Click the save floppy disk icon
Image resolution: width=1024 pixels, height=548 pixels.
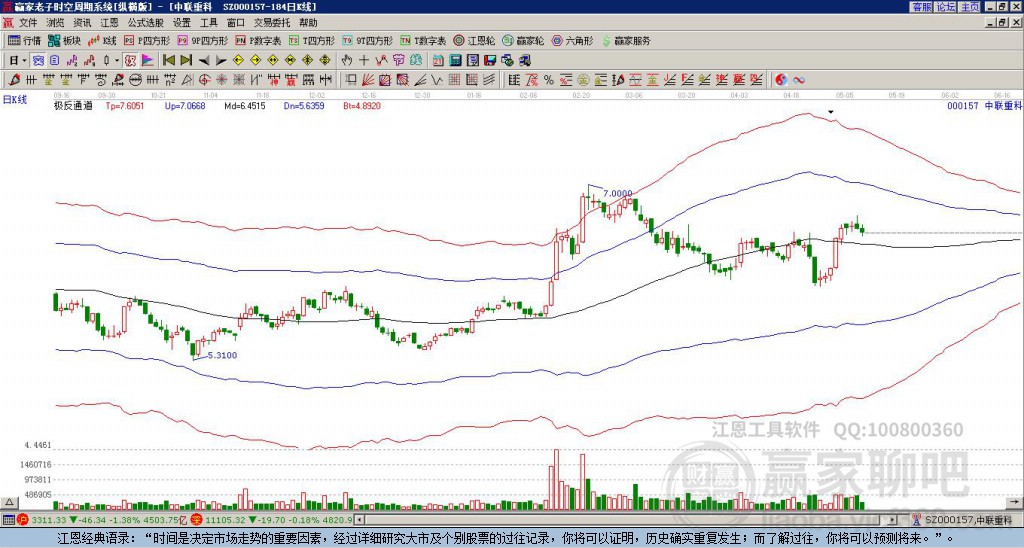[490, 61]
